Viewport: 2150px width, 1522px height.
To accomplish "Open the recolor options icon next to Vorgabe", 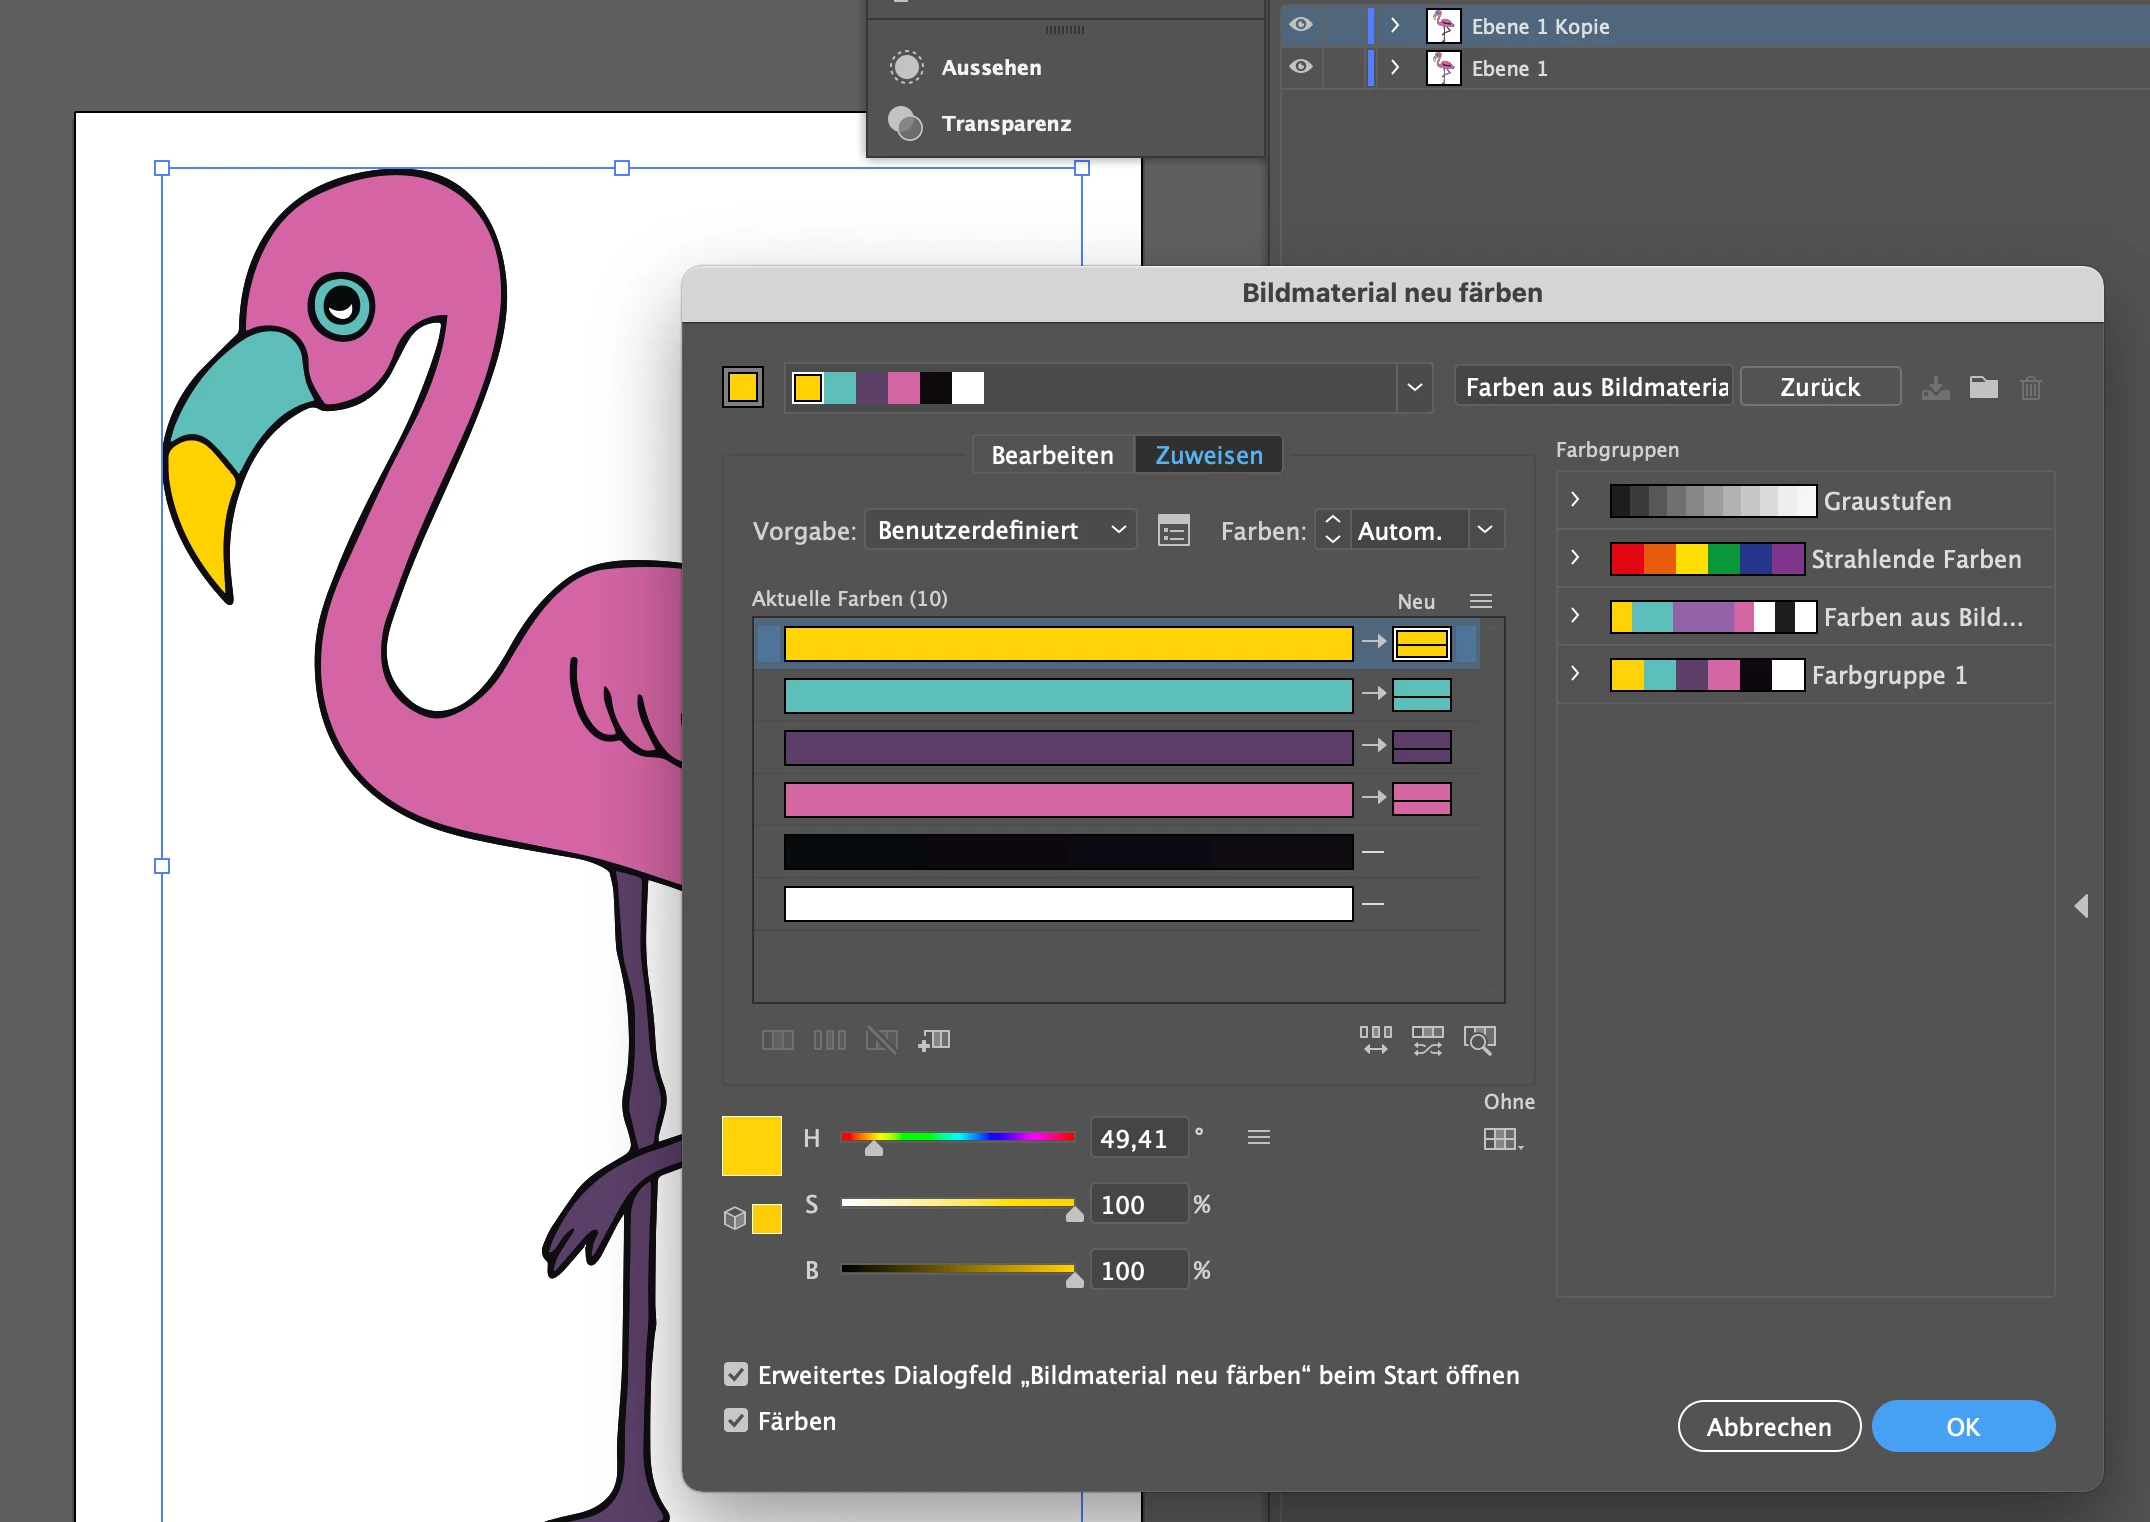I will click(1173, 530).
